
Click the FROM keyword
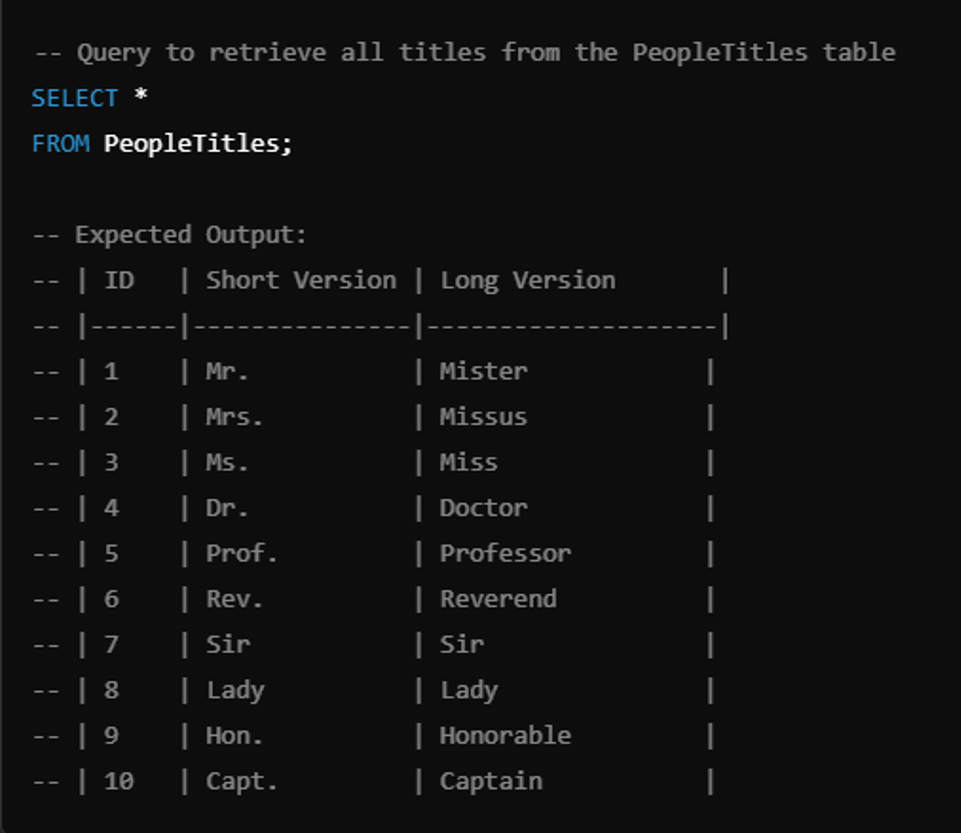59,144
